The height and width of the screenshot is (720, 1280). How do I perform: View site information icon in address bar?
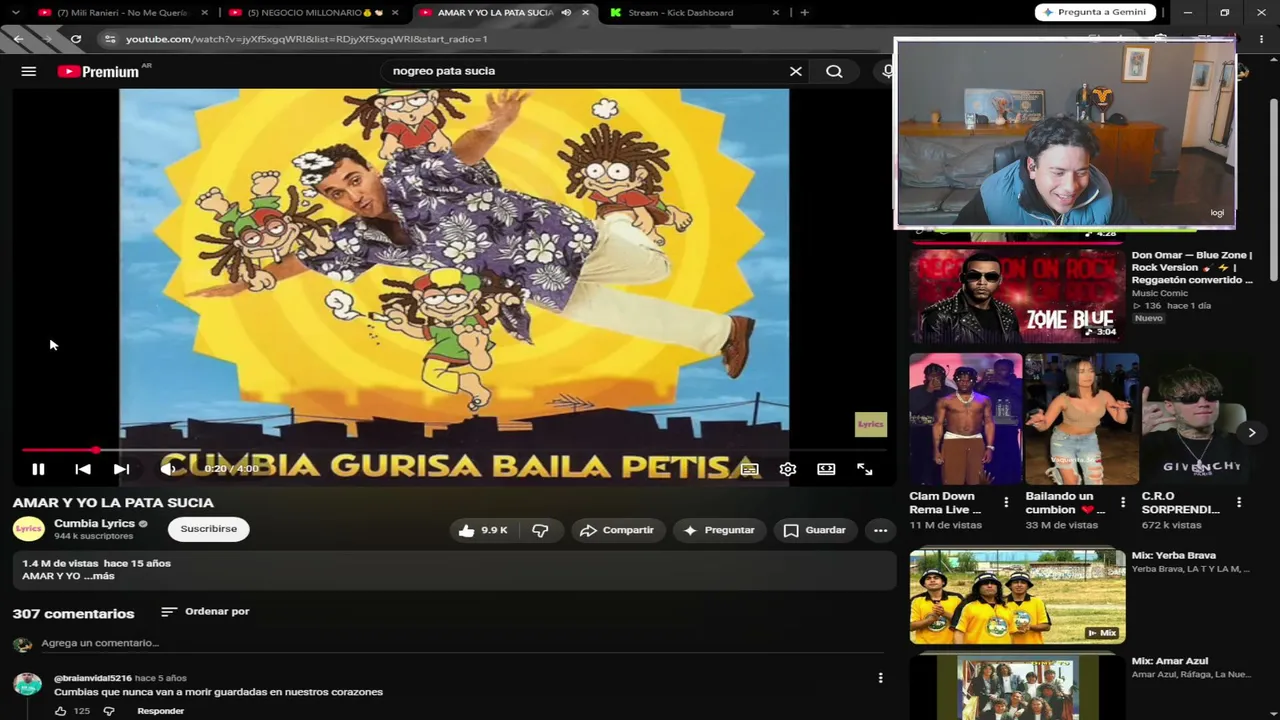pyautogui.click(x=110, y=39)
